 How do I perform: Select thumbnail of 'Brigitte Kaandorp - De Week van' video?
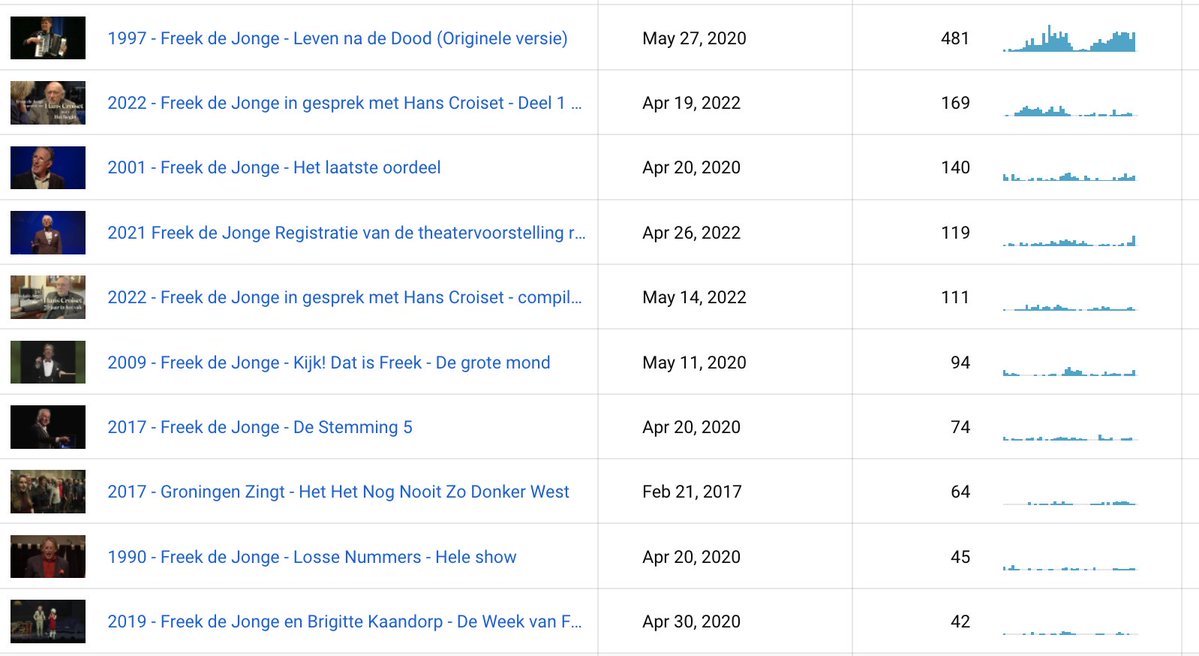point(48,621)
